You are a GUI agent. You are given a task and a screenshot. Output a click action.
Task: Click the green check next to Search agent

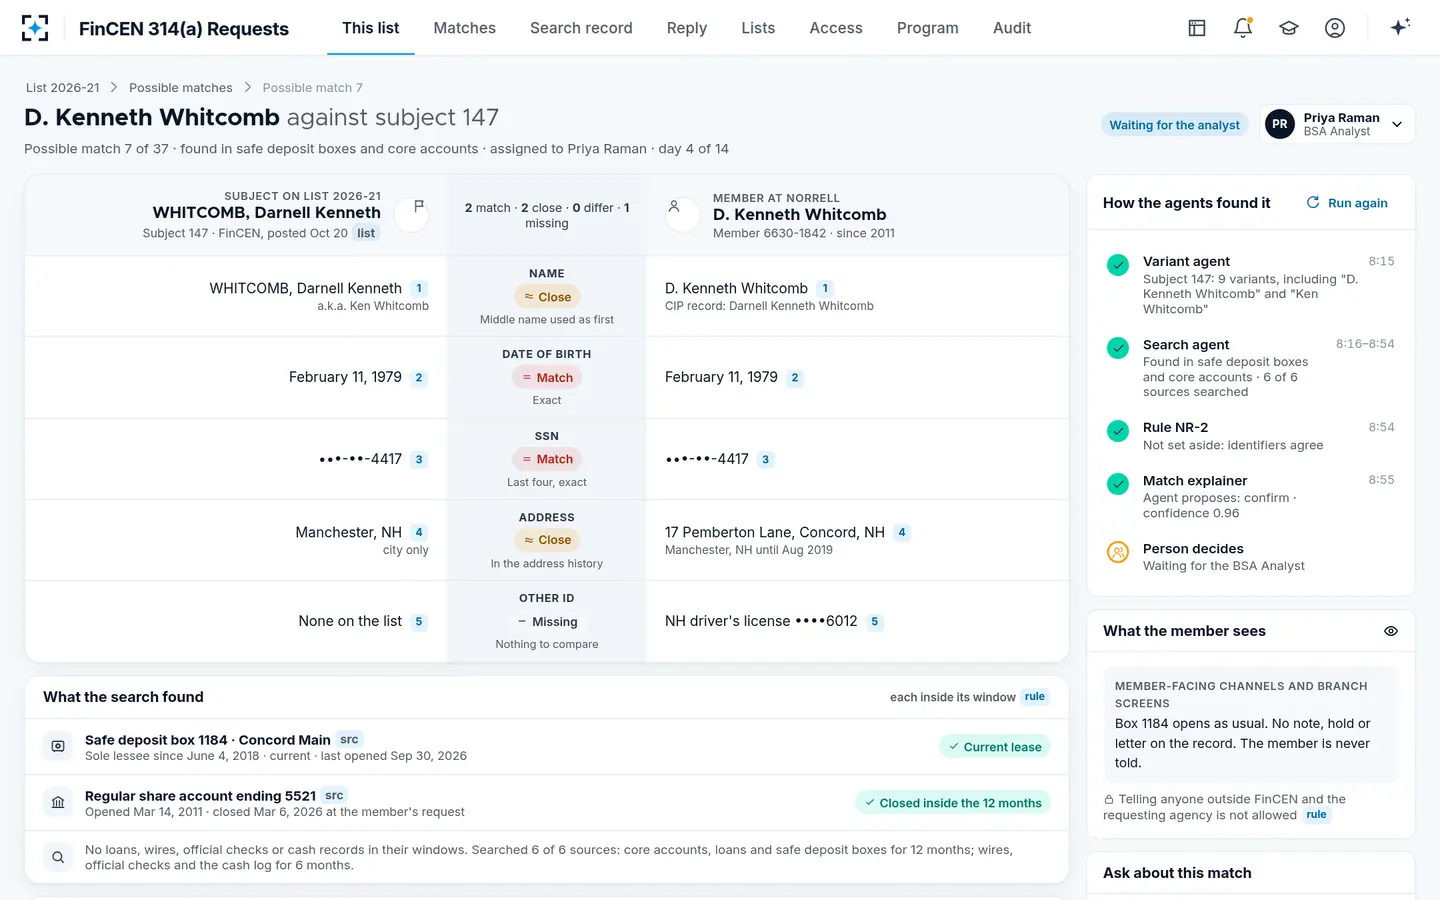point(1118,348)
